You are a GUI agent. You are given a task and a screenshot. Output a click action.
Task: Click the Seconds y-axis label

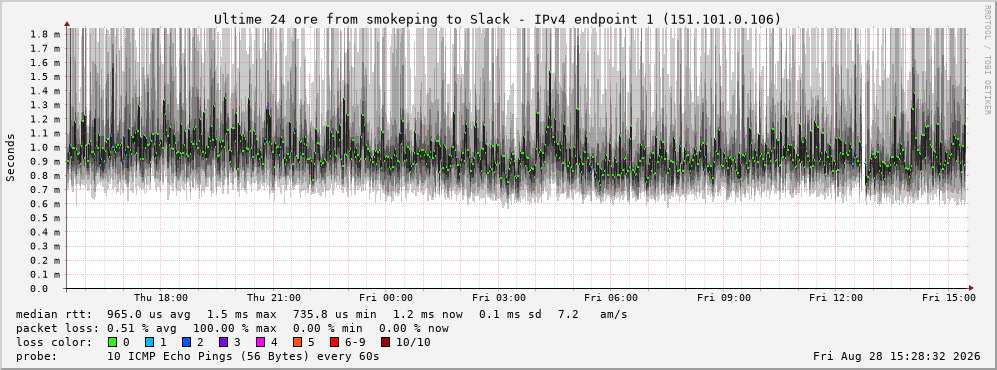coord(11,157)
